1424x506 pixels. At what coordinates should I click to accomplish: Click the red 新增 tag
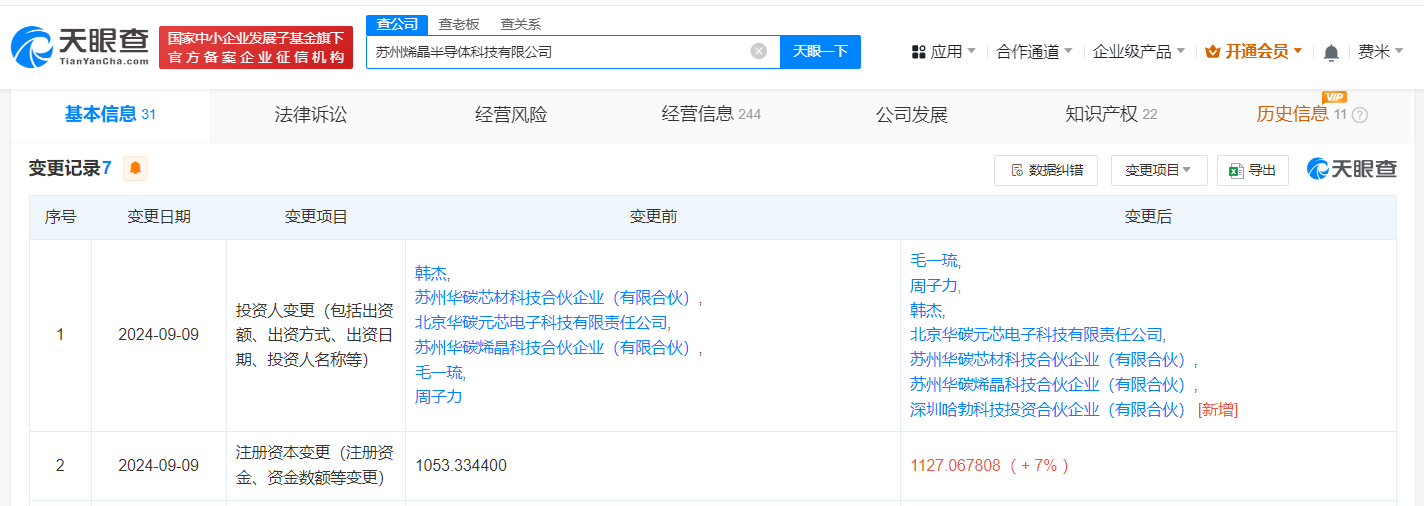(1218, 409)
